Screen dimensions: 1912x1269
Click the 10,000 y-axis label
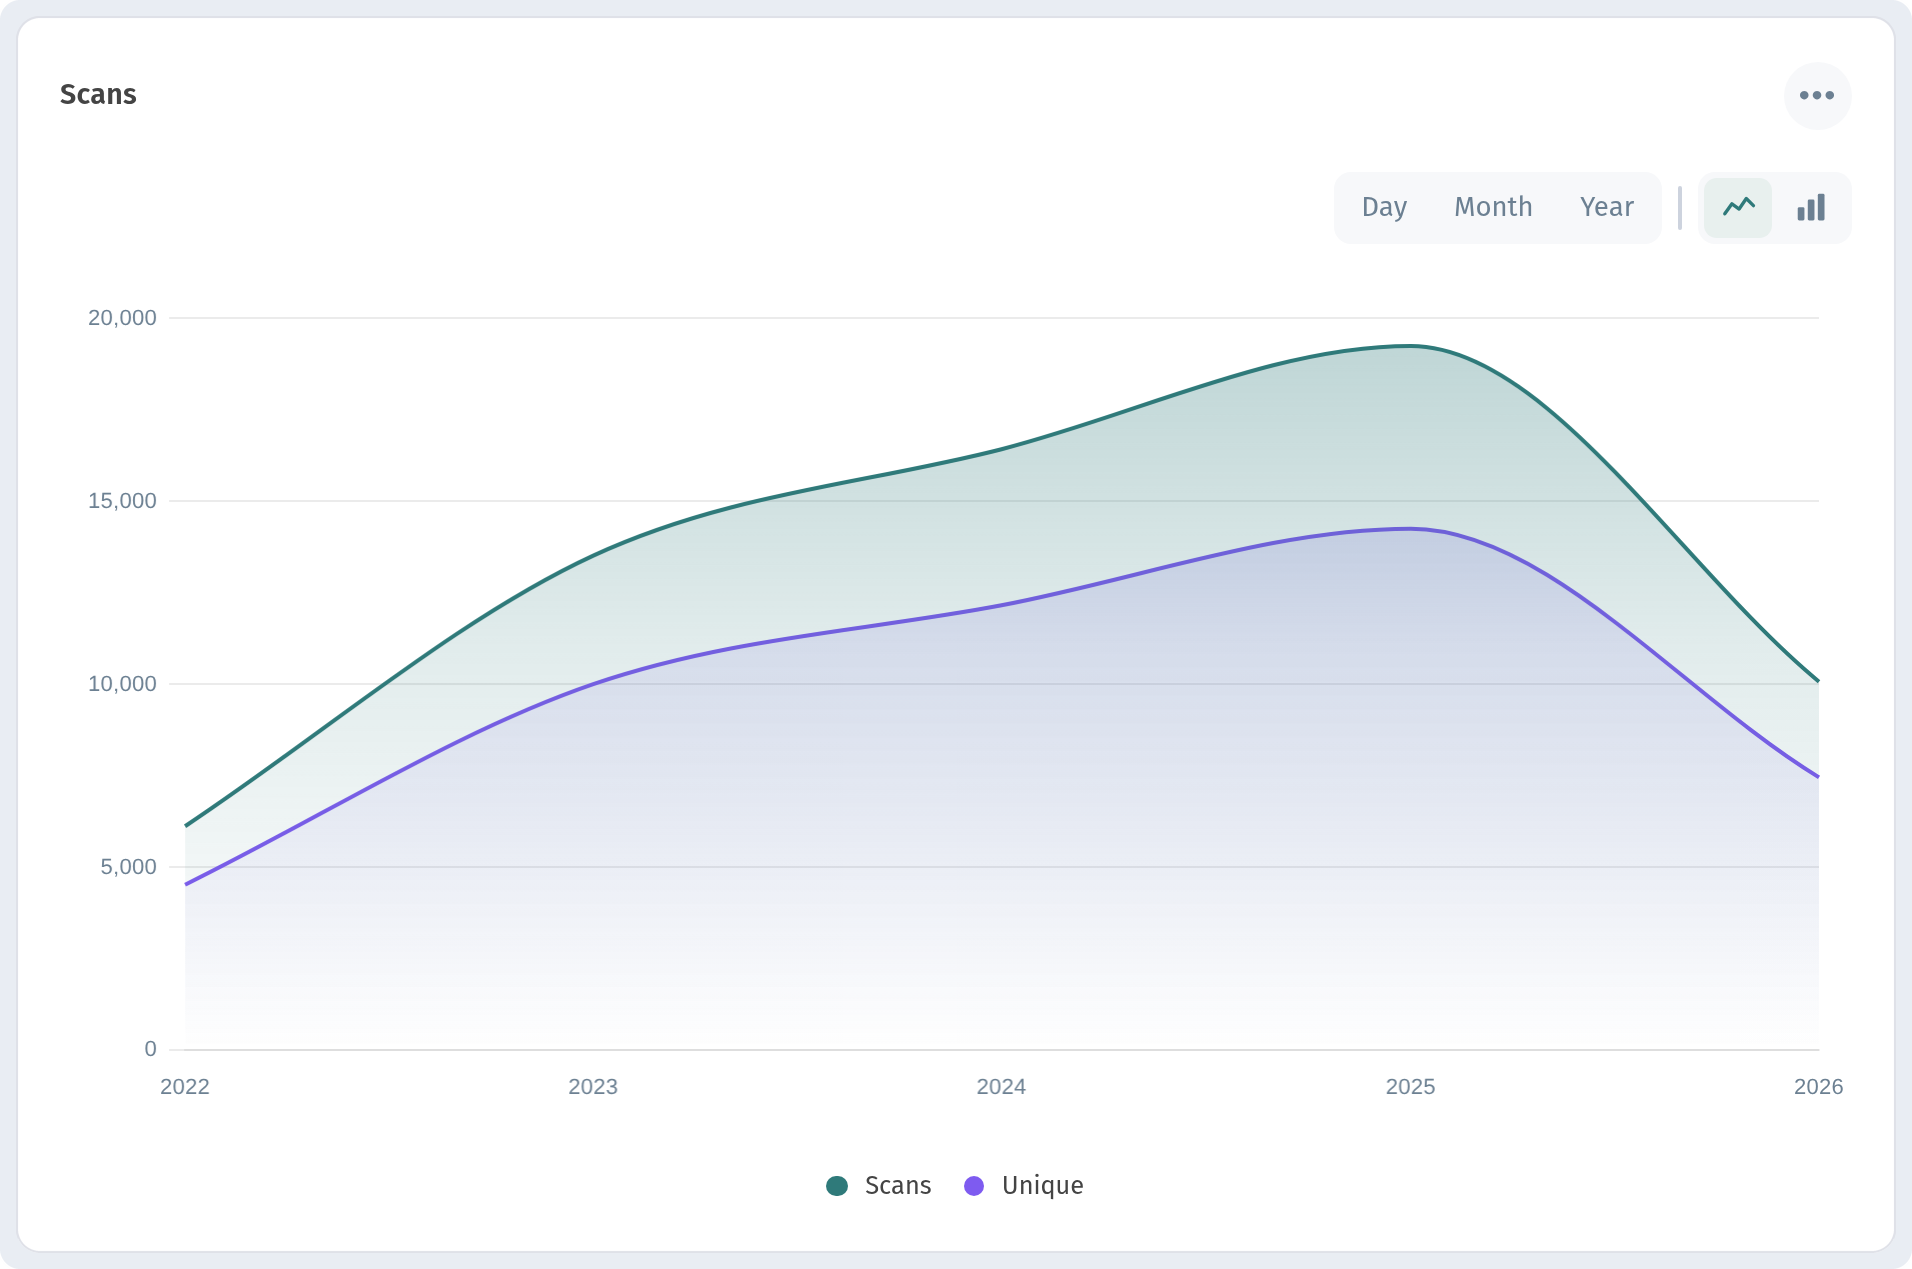122,684
